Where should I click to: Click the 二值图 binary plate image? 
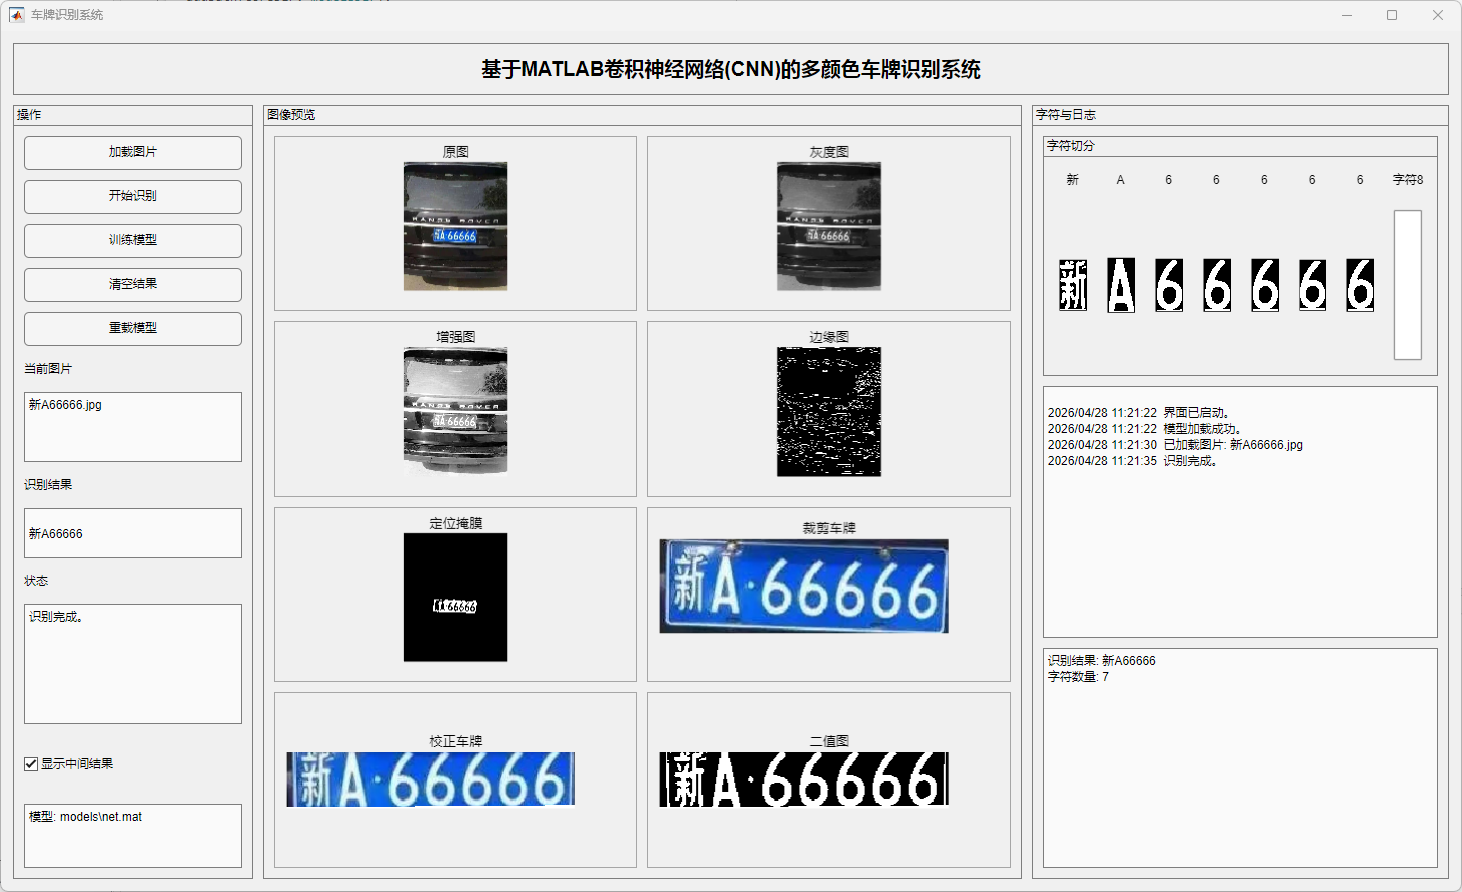(x=804, y=780)
